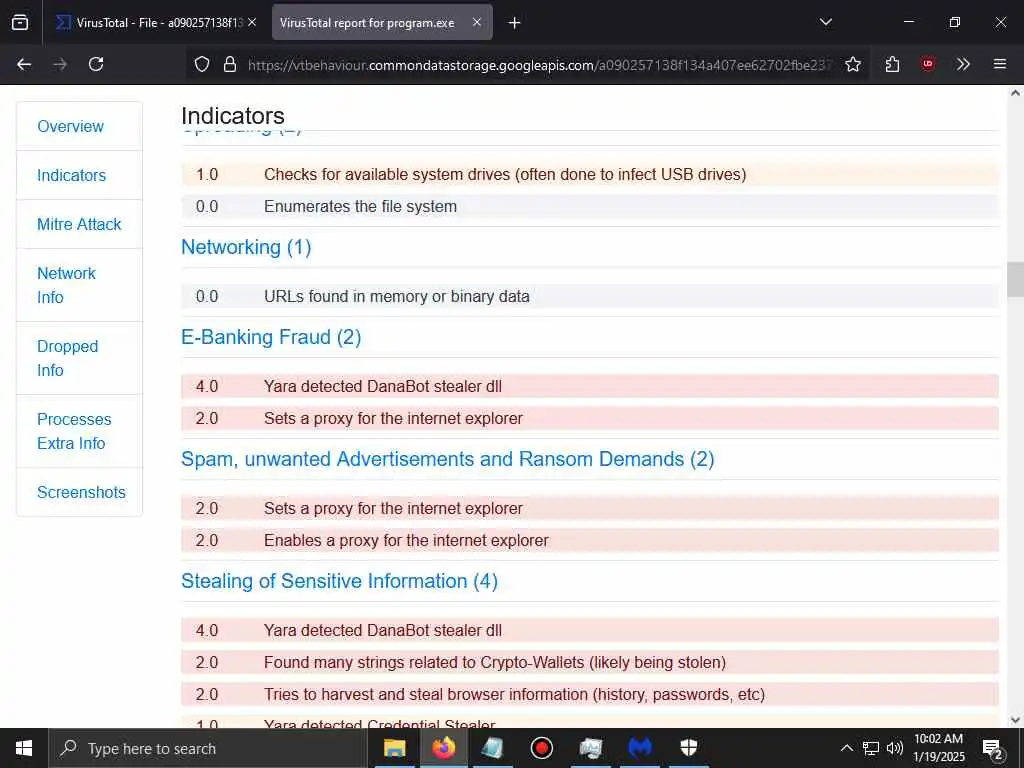
Task: Select 'Sets a proxy' row under E-Banking Fraud
Action: tap(590, 418)
